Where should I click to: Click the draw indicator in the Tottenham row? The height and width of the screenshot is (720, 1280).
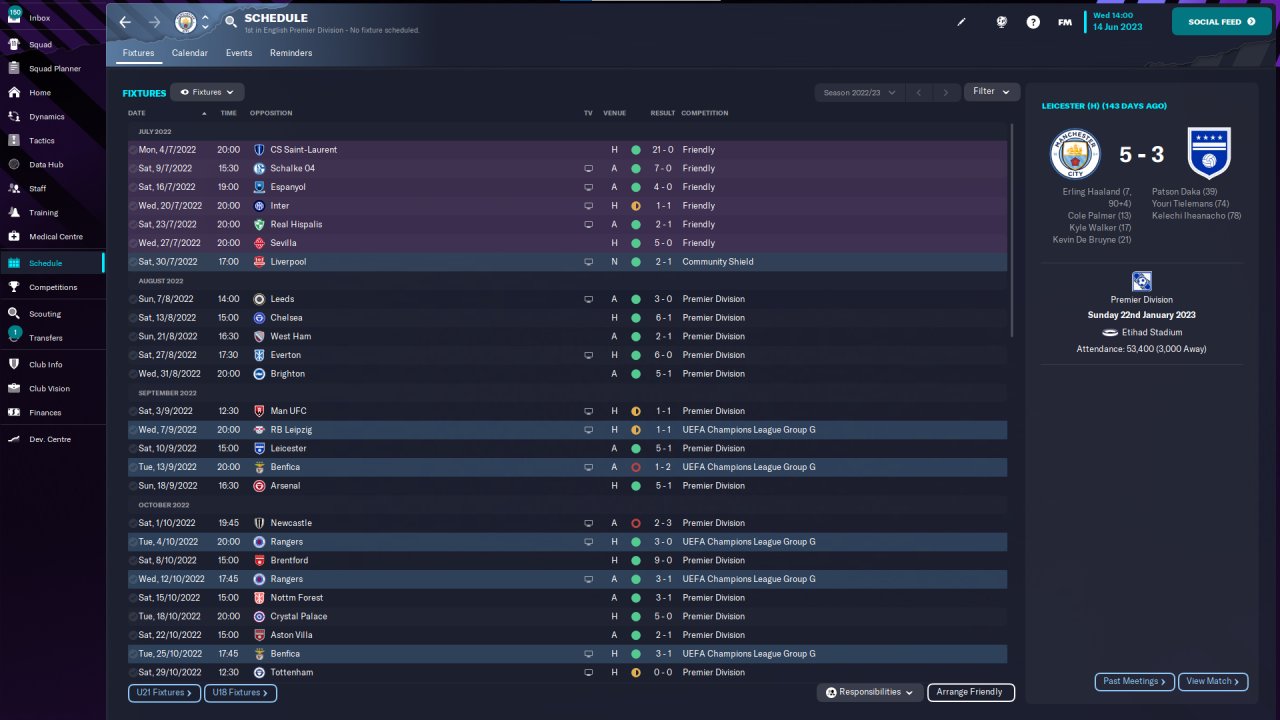[x=636, y=673]
